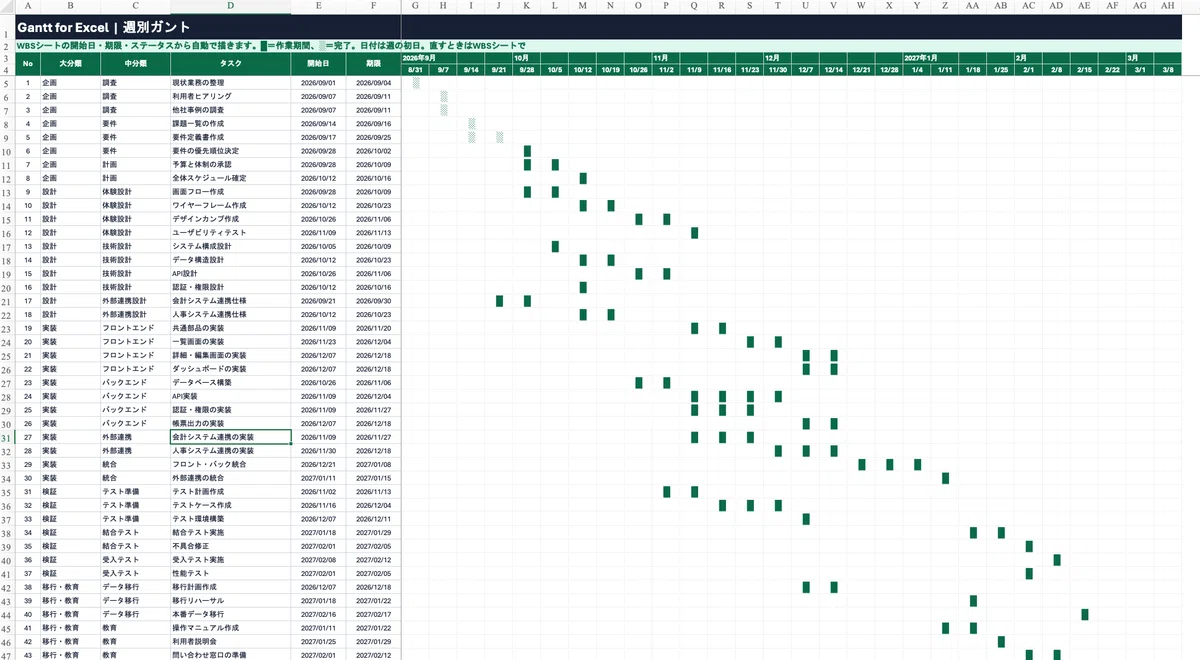Screen dimensions: 1200x660
Task: Select the task cell '移行リハーサル'
Action: point(231,600)
